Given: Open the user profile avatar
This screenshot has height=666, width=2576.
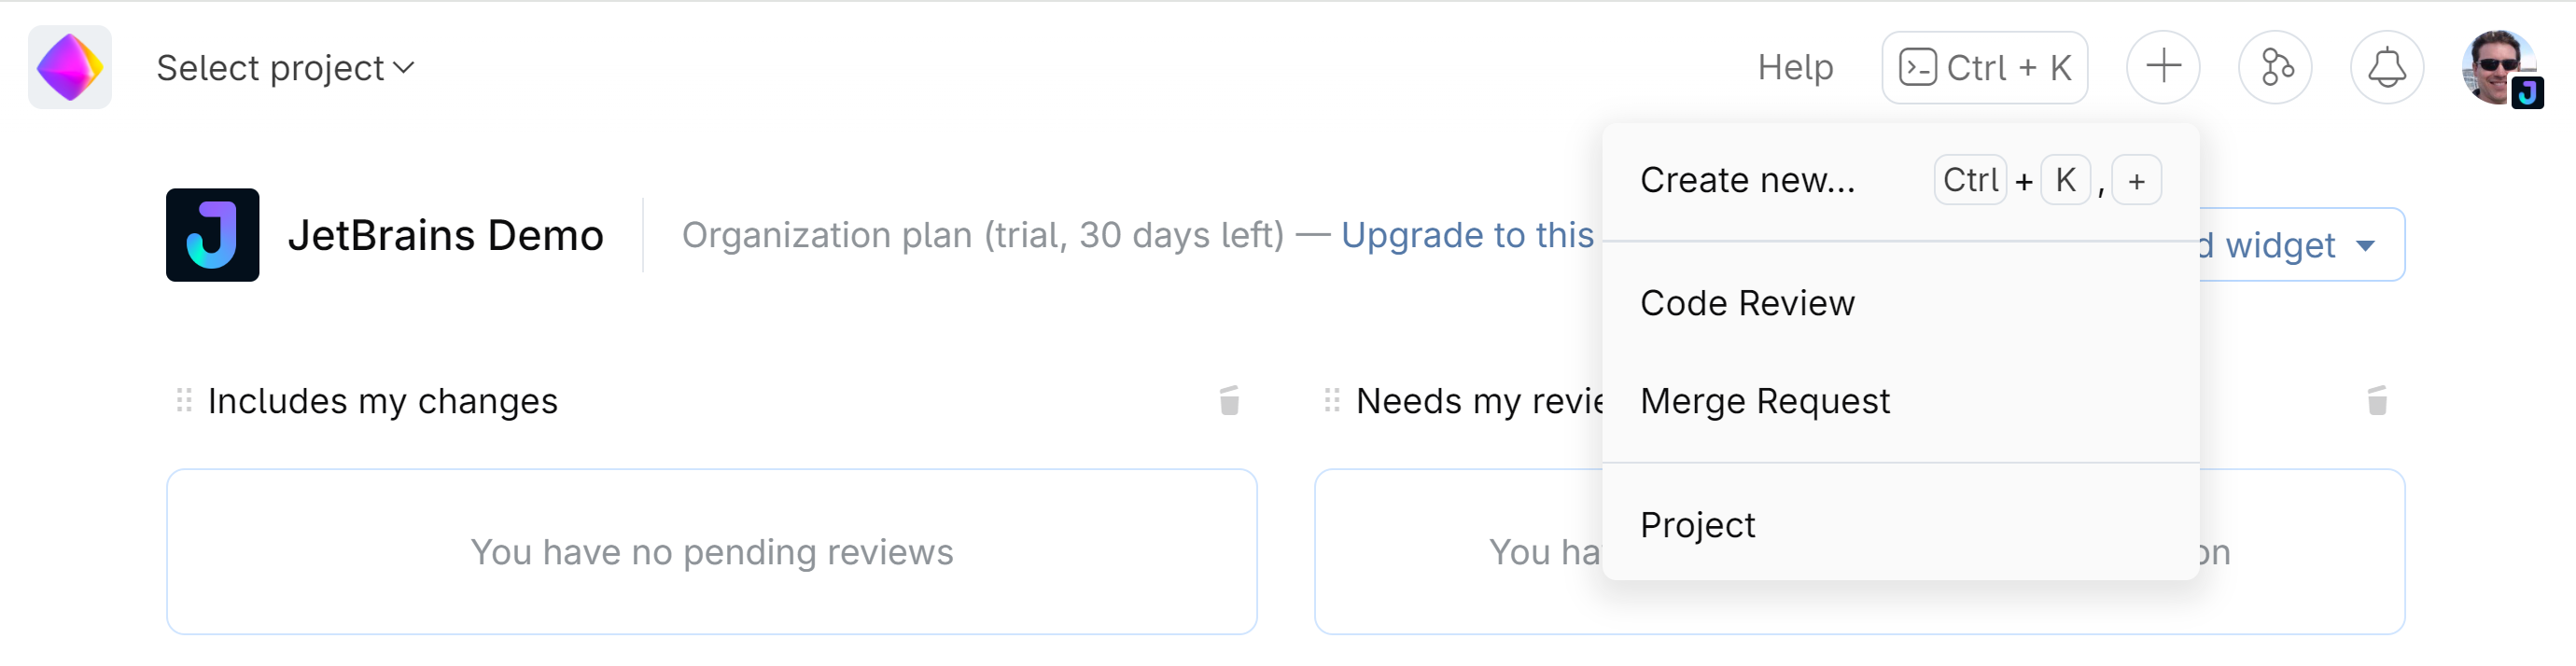Looking at the screenshot, I should tap(2500, 67).
